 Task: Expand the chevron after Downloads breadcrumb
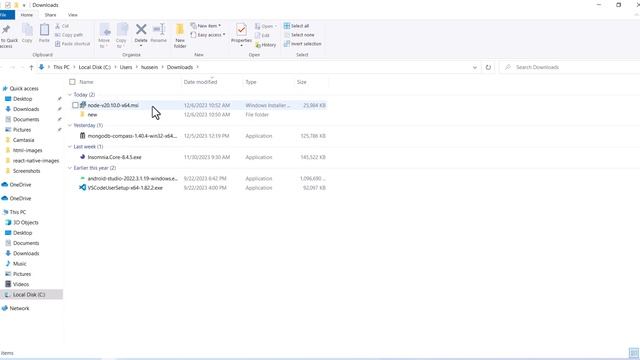pos(198,67)
